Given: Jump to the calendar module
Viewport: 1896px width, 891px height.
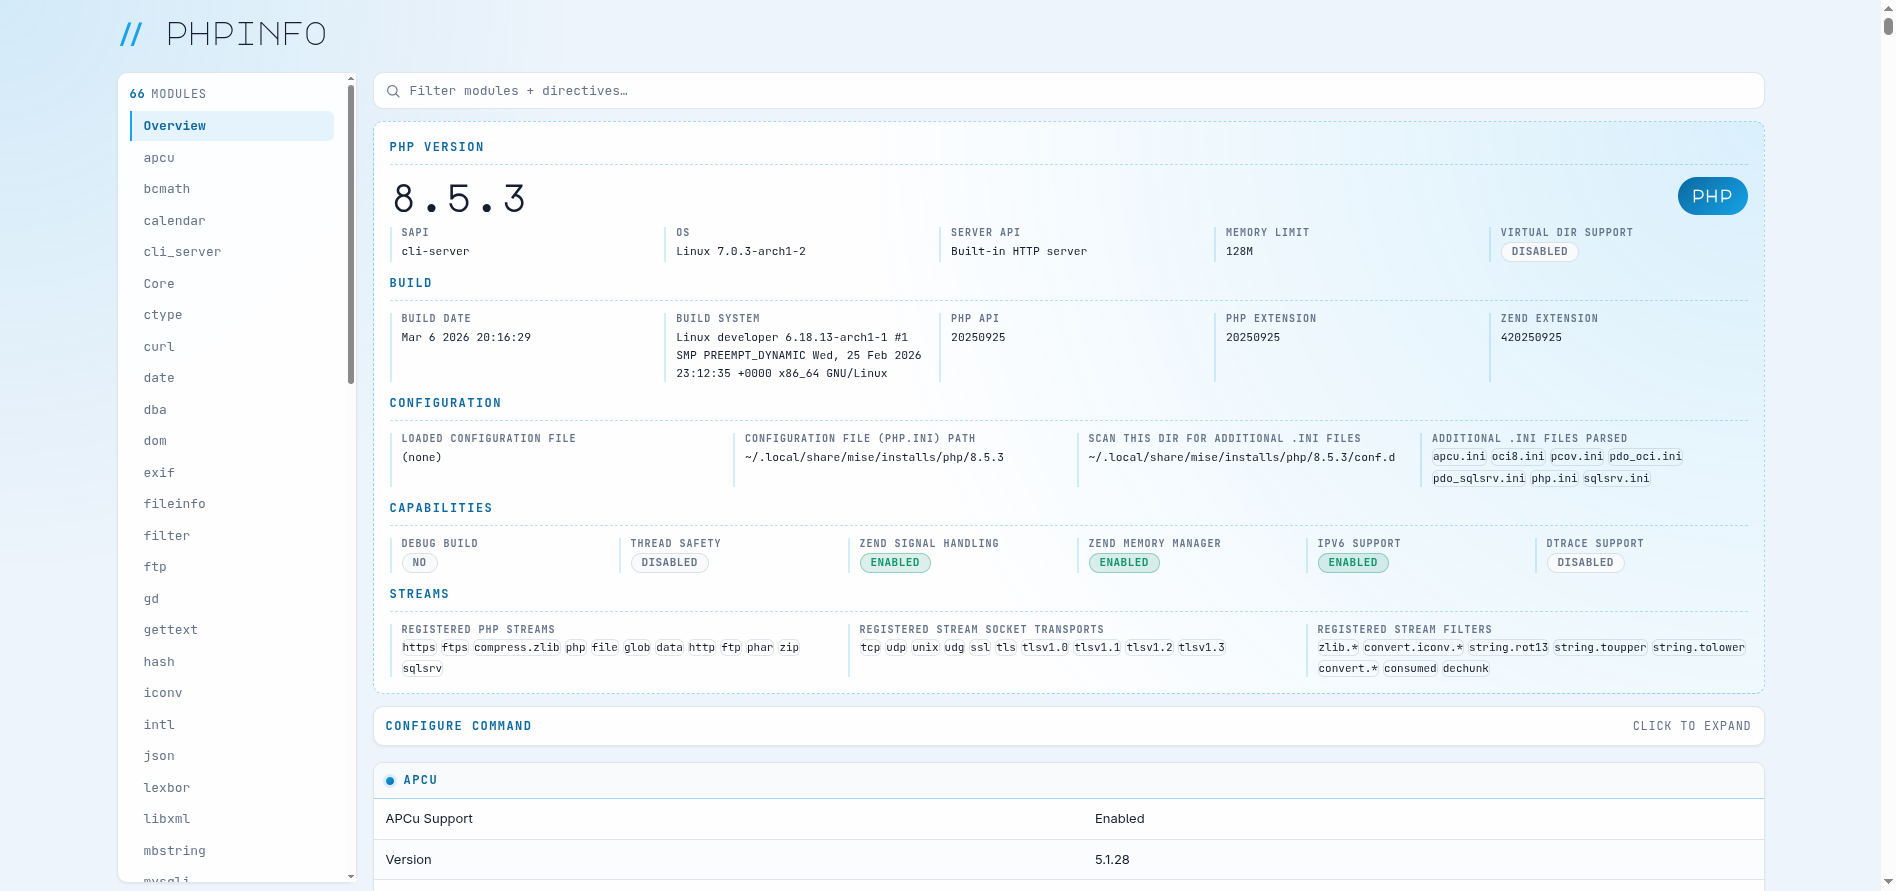Looking at the screenshot, I should pyautogui.click(x=232, y=221).
